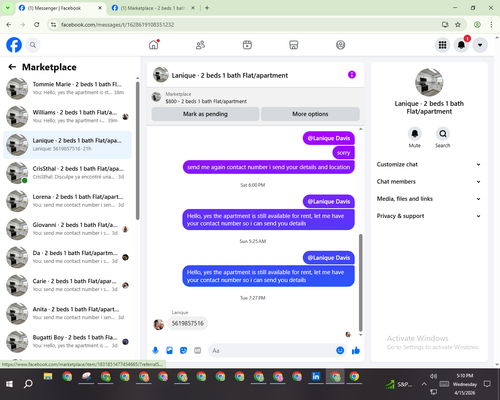The width and height of the screenshot is (500, 400).
Task: Reload the page
Action: tap(37, 25)
